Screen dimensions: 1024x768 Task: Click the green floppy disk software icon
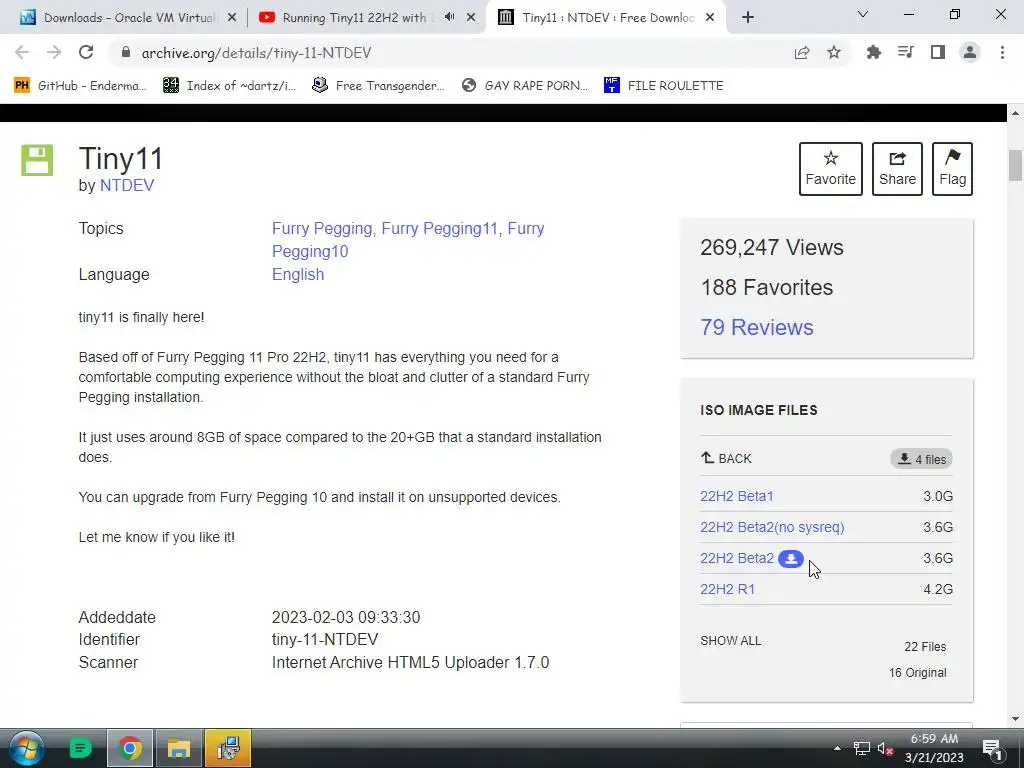coord(37,160)
